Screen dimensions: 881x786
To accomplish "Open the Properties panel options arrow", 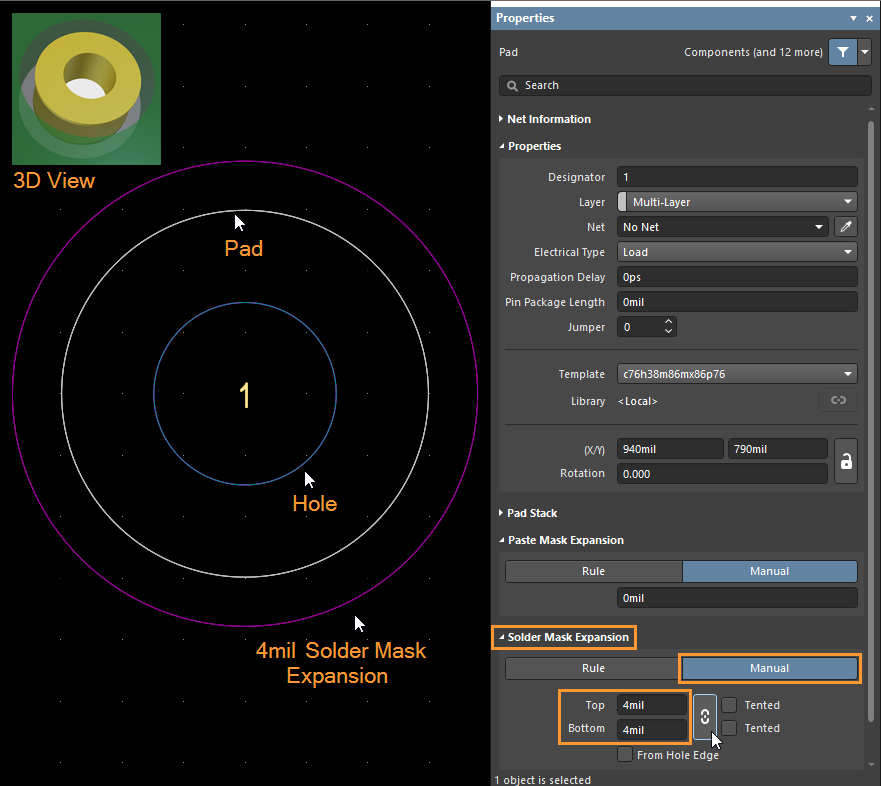I will click(x=853, y=18).
